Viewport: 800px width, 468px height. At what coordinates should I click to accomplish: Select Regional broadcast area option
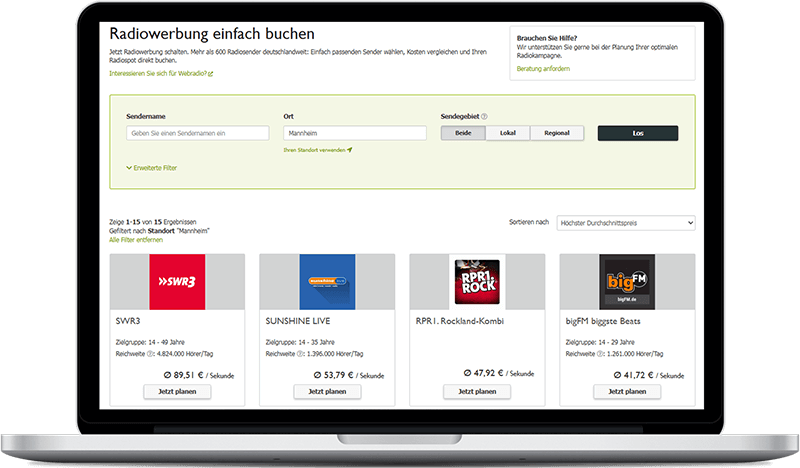click(x=557, y=133)
